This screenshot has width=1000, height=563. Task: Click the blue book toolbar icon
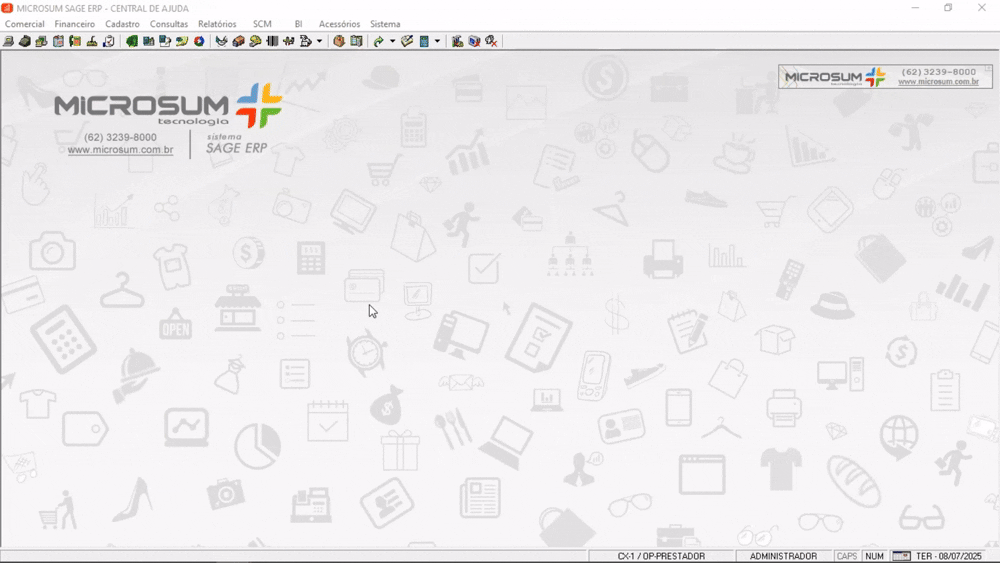(x=58, y=41)
